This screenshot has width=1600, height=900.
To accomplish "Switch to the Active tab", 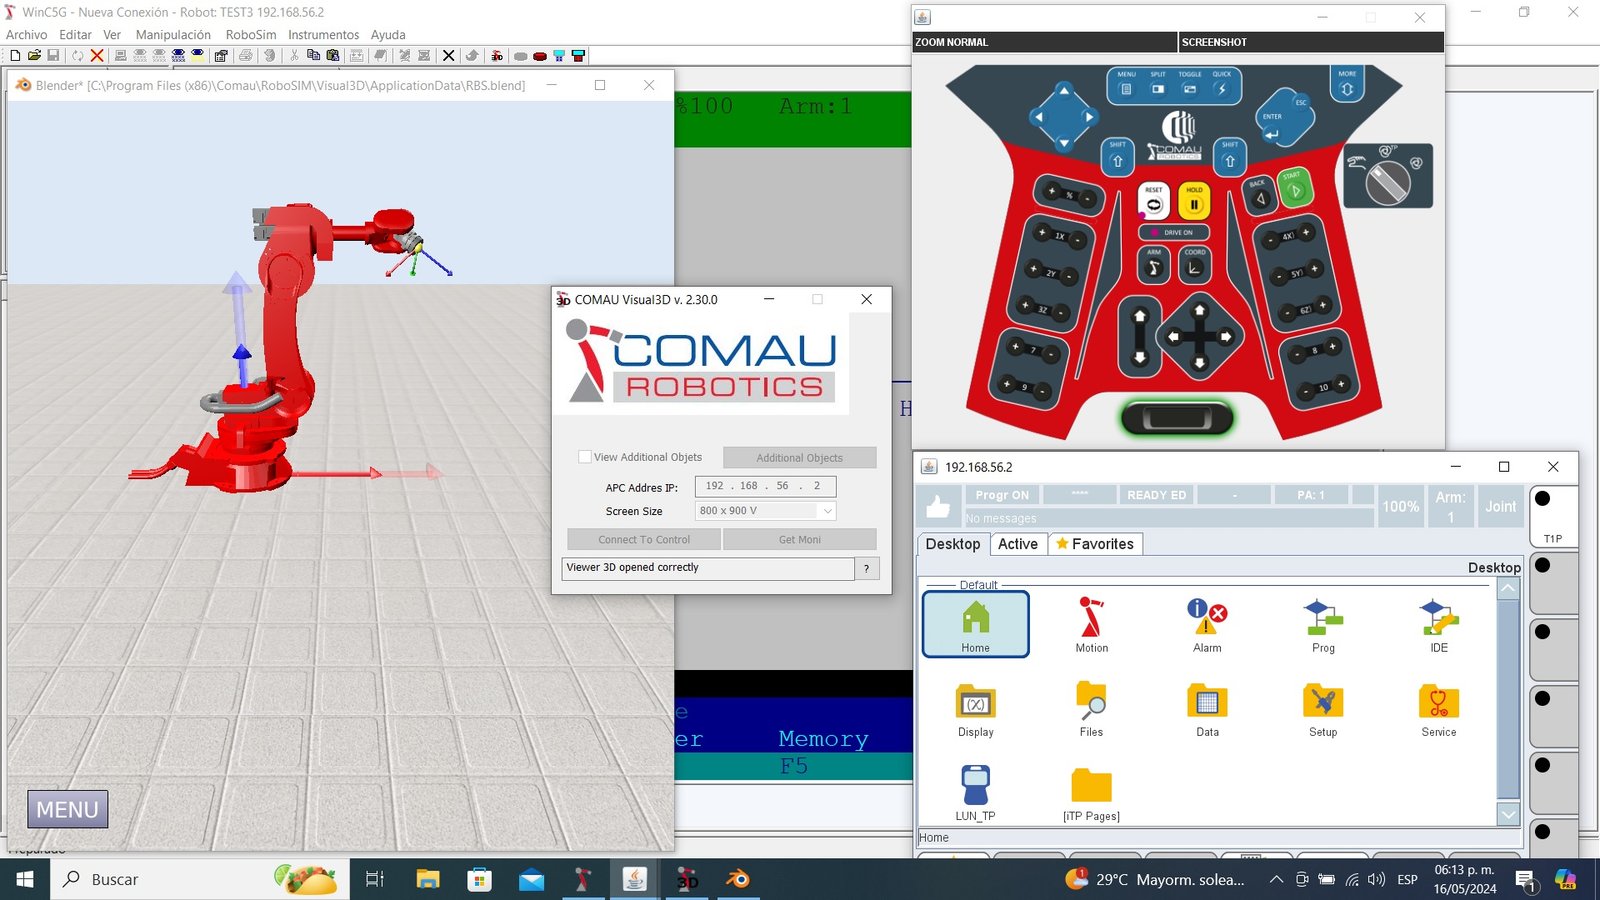I will pos(1018,544).
